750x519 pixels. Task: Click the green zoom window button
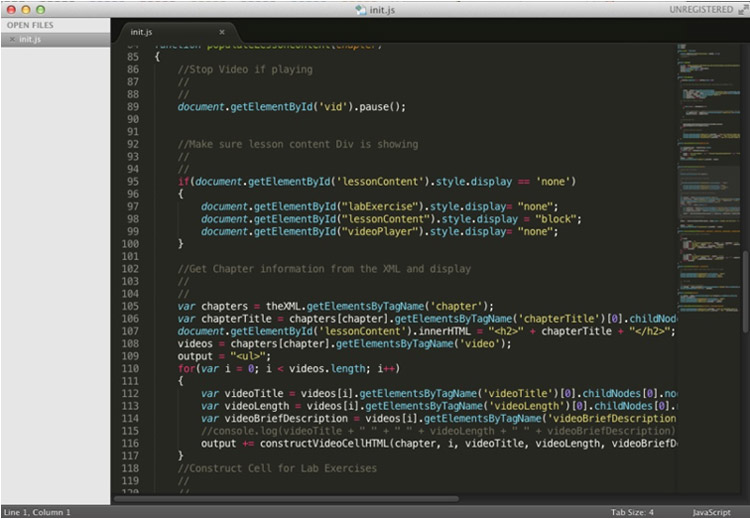coord(41,10)
